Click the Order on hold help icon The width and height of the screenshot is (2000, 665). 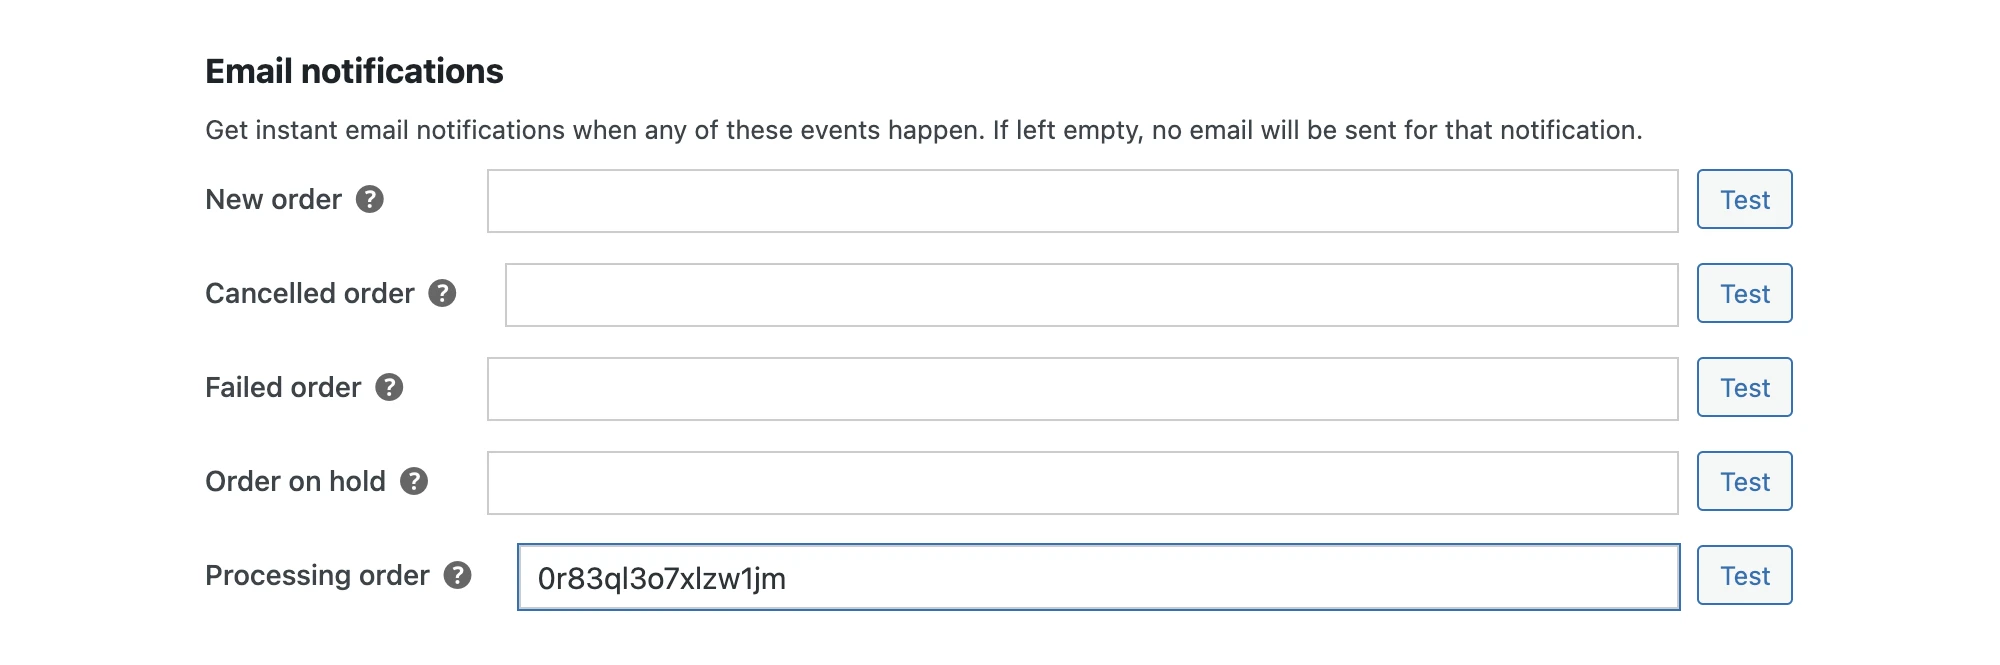point(414,481)
